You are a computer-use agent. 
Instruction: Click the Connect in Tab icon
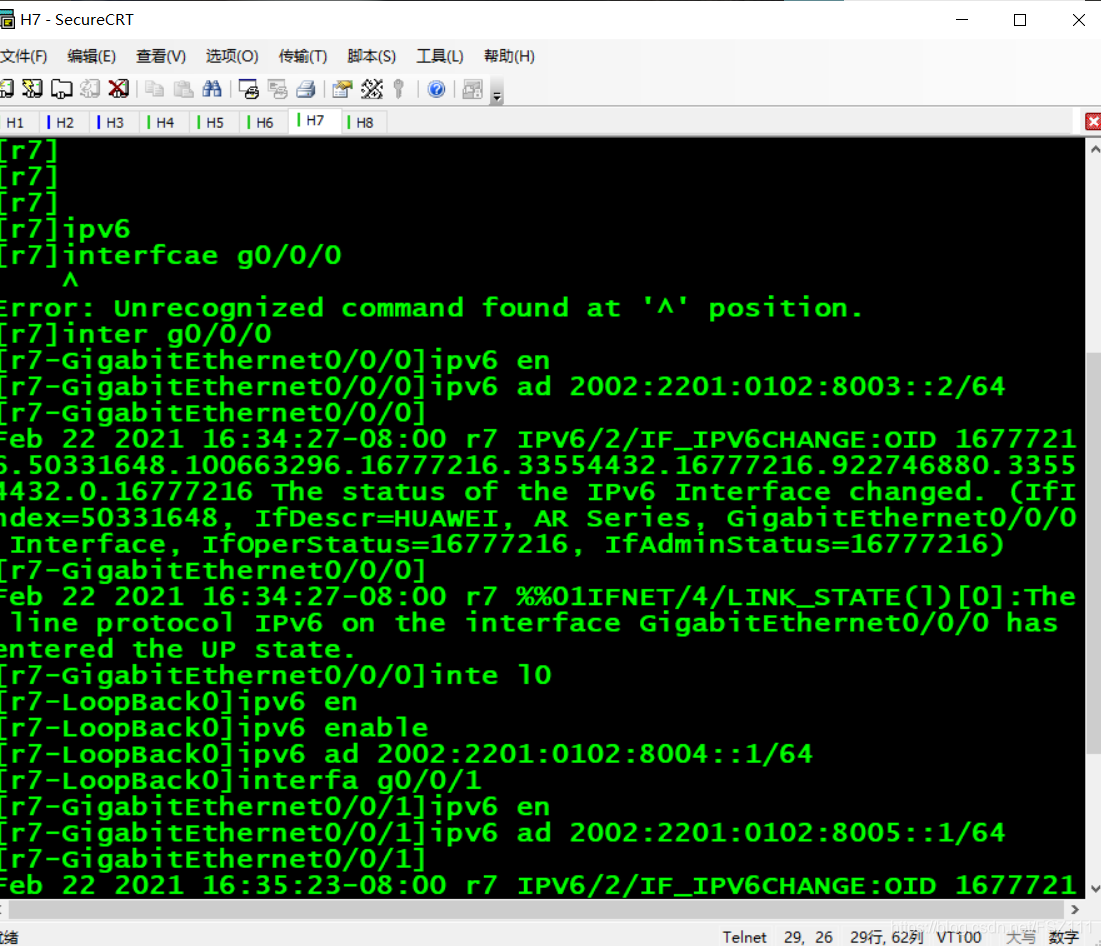point(61,89)
